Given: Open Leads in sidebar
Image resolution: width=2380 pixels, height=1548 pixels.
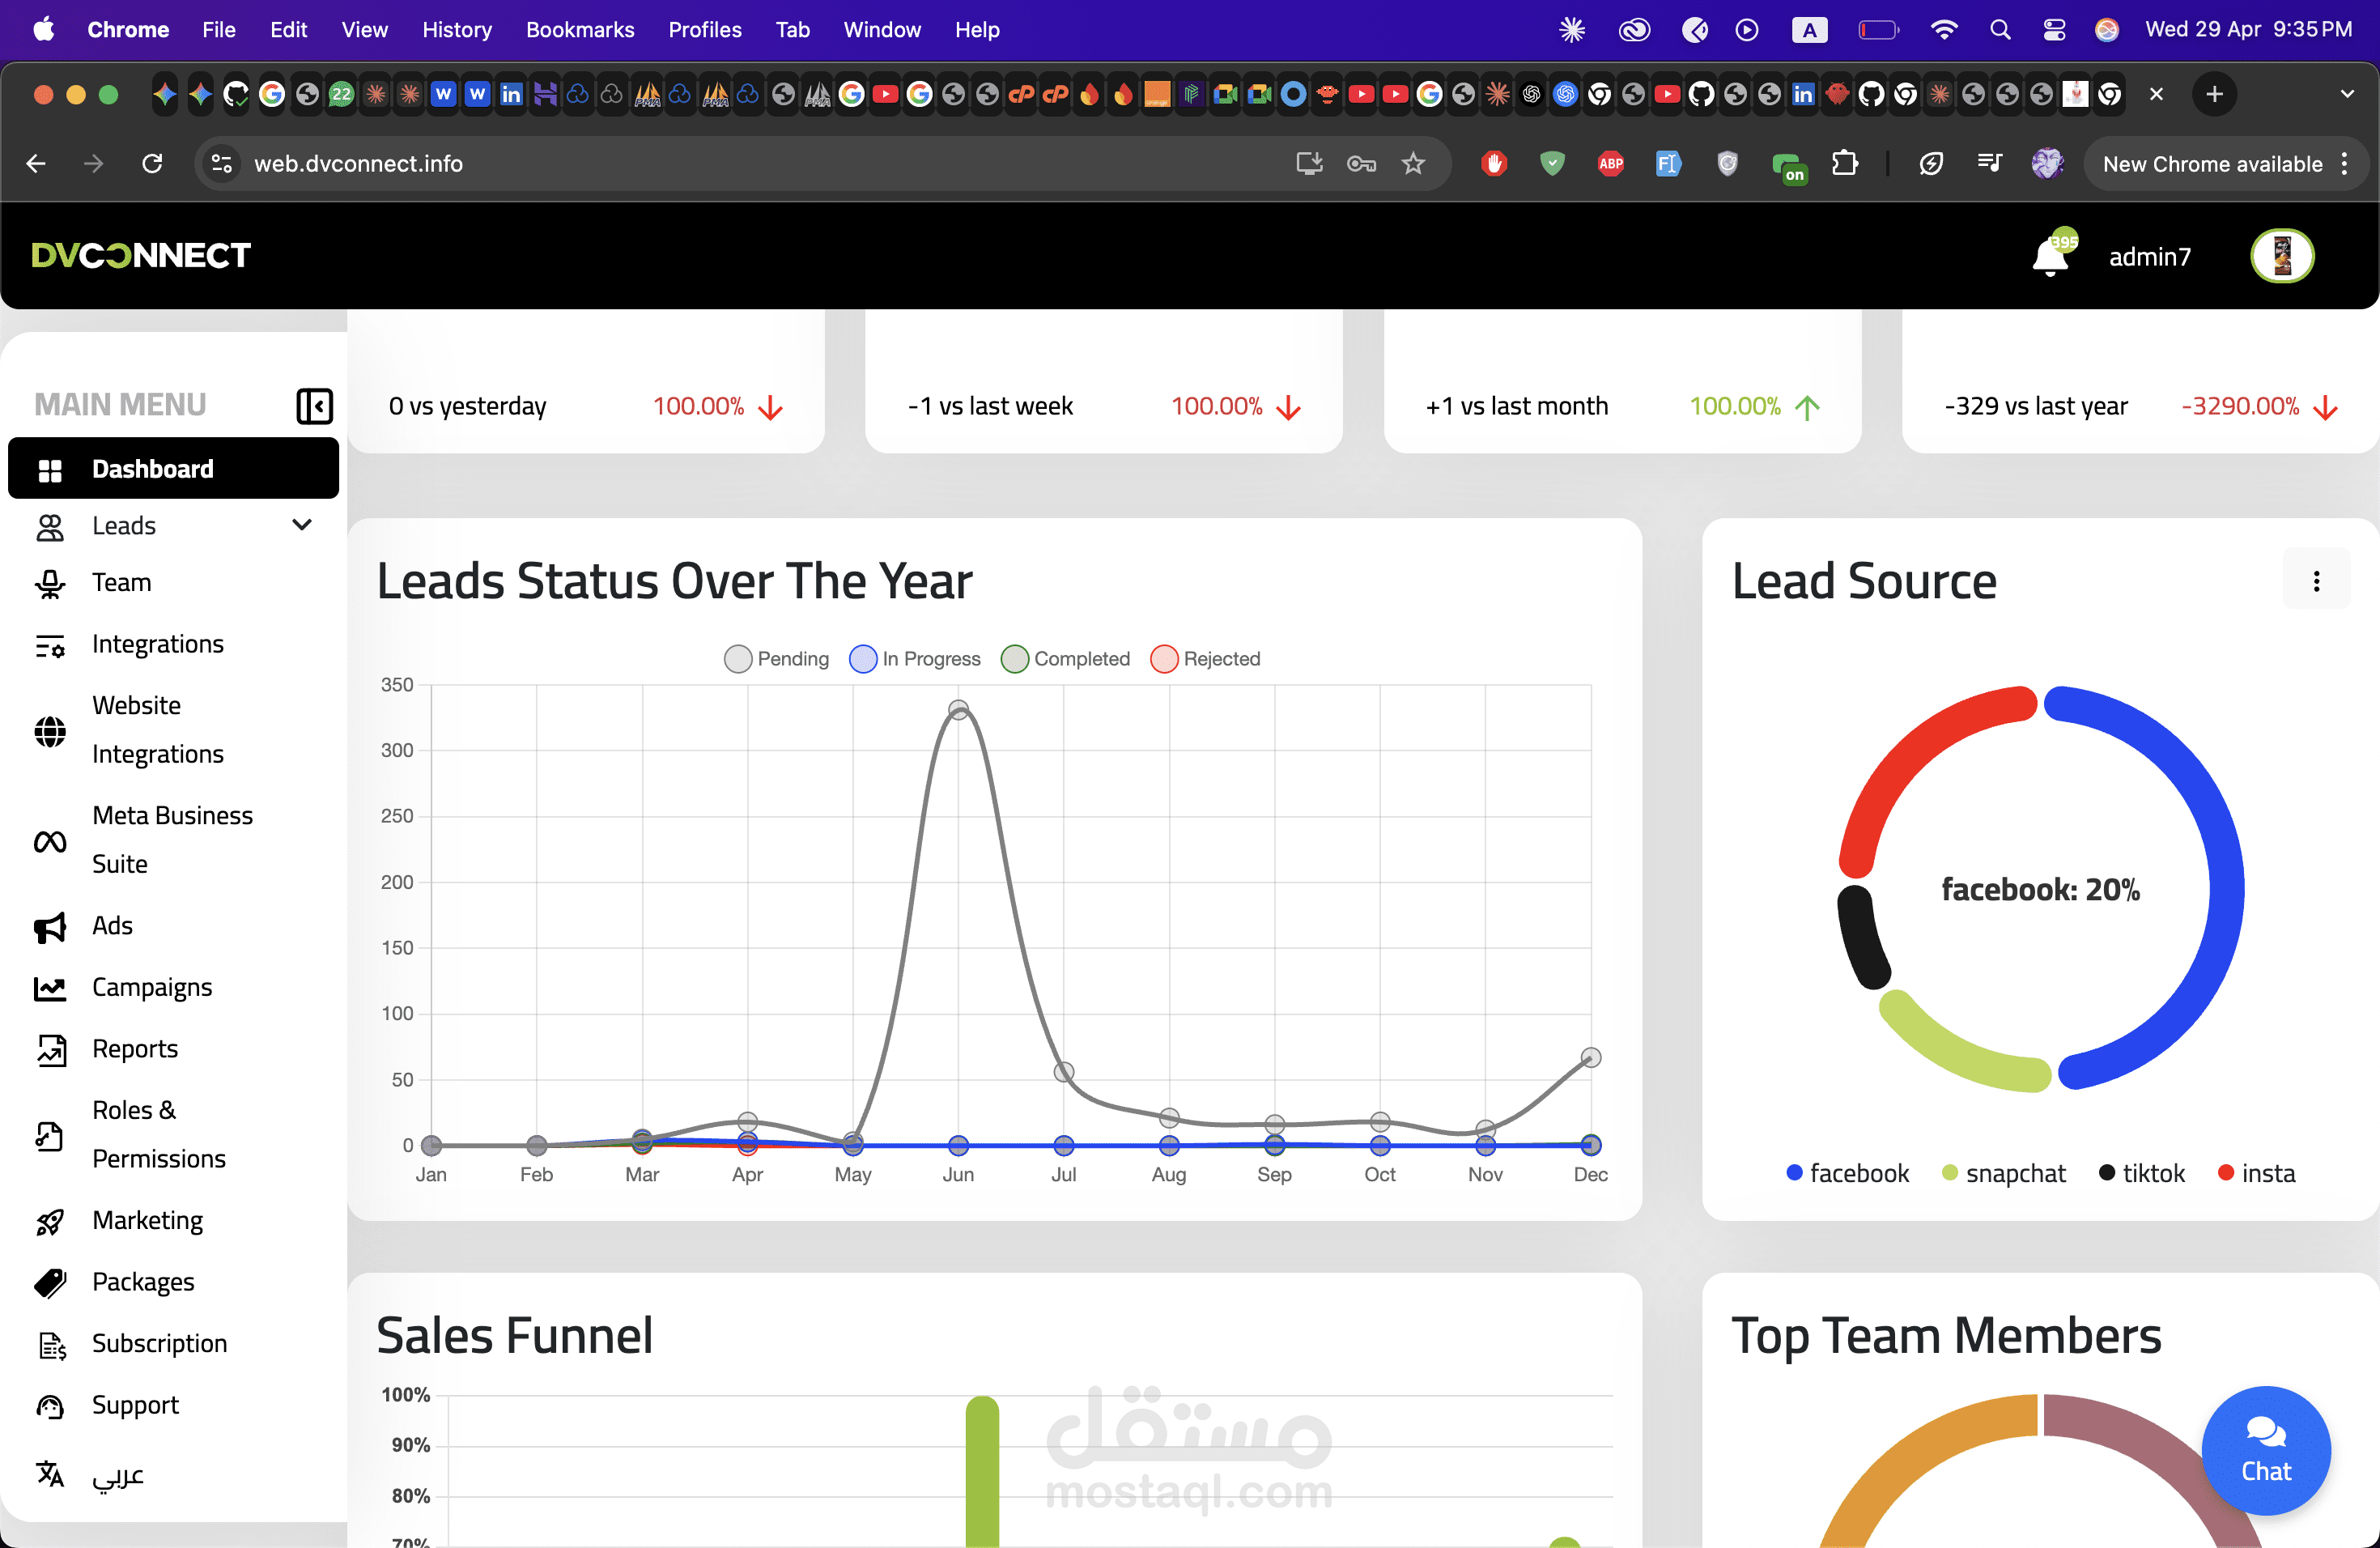Looking at the screenshot, I should coord(124,526).
